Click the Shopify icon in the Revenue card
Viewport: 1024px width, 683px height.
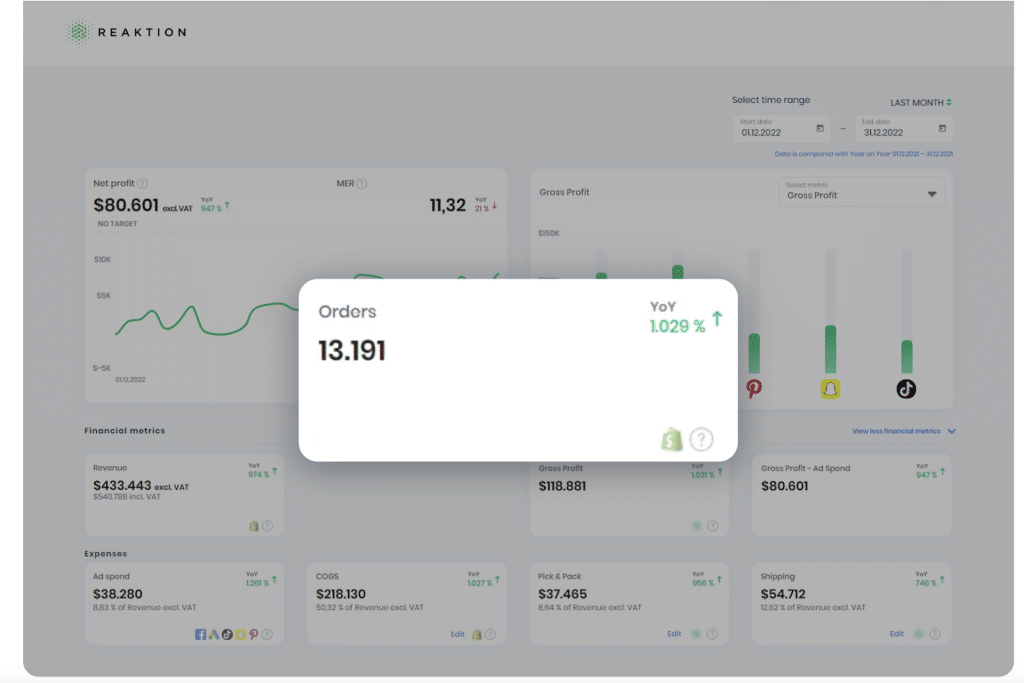(x=254, y=526)
